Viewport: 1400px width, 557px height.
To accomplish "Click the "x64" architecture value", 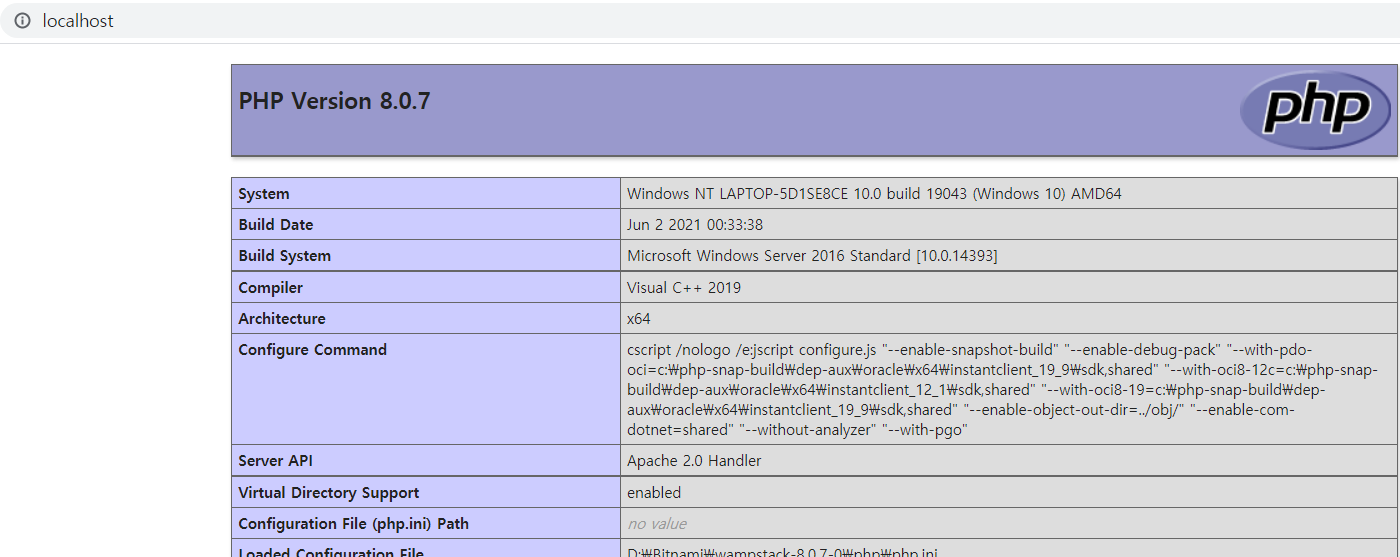I will [x=639, y=319].
